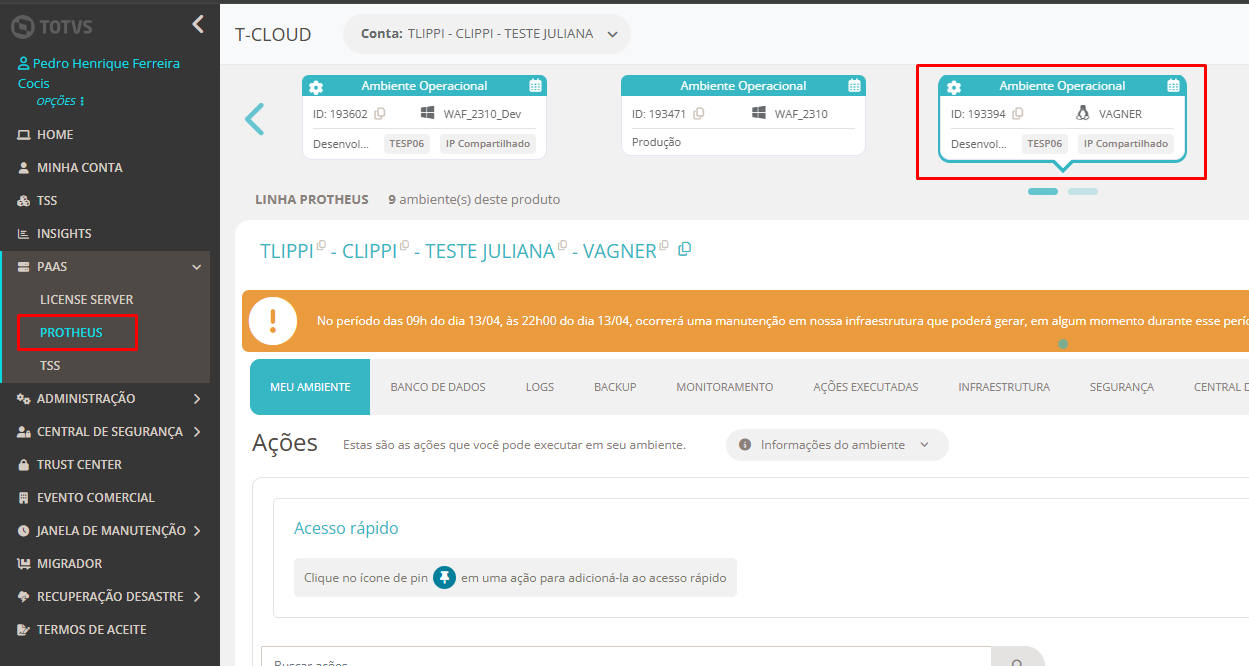Click the calendar icon on WAF_2310 card
Screen dimensions: 1249x666
point(854,86)
